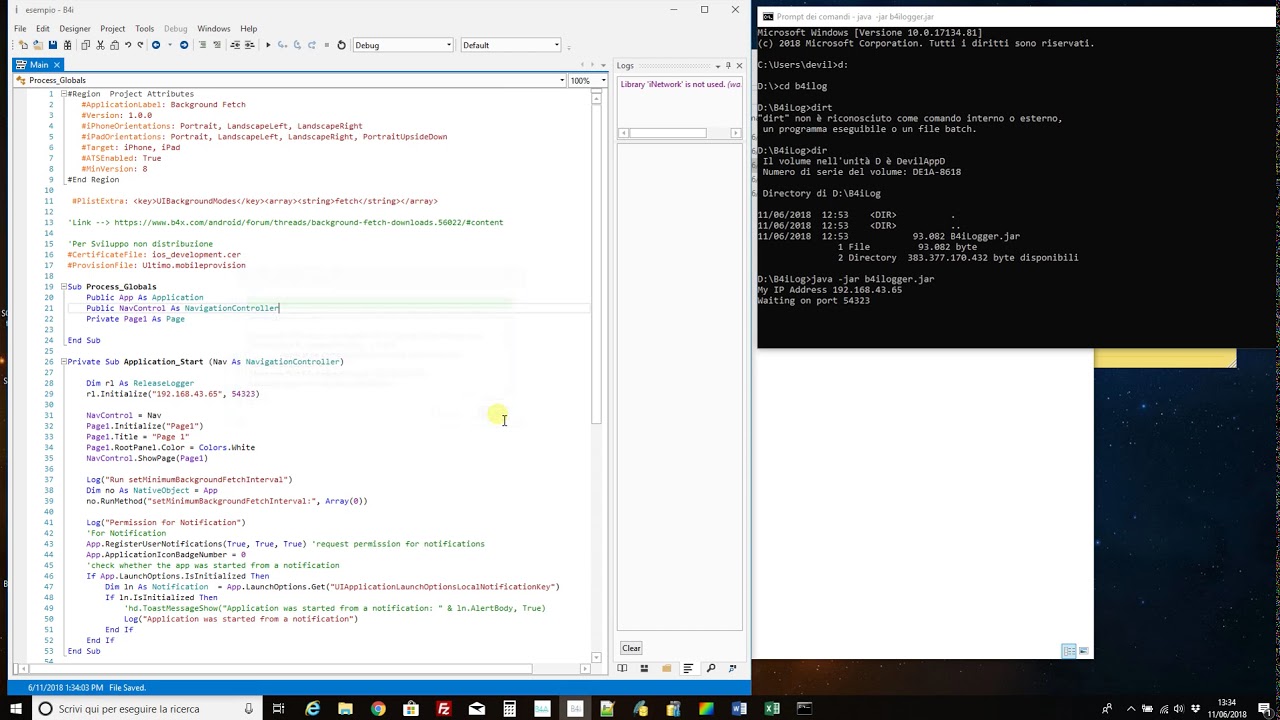The height and width of the screenshot is (720, 1280).
Task: Click the iNetwork library warning message
Action: click(x=680, y=84)
